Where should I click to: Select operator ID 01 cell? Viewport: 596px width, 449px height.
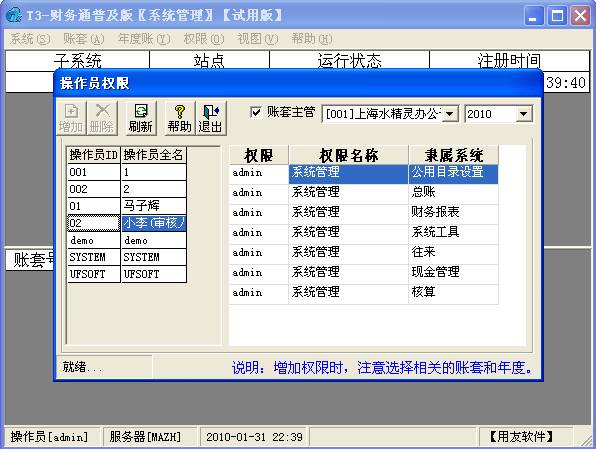94,206
